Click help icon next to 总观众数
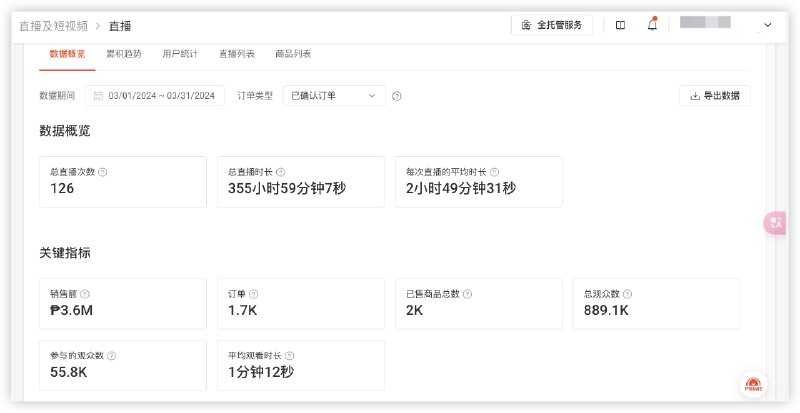Screen dimensions: 800x413 point(628,294)
